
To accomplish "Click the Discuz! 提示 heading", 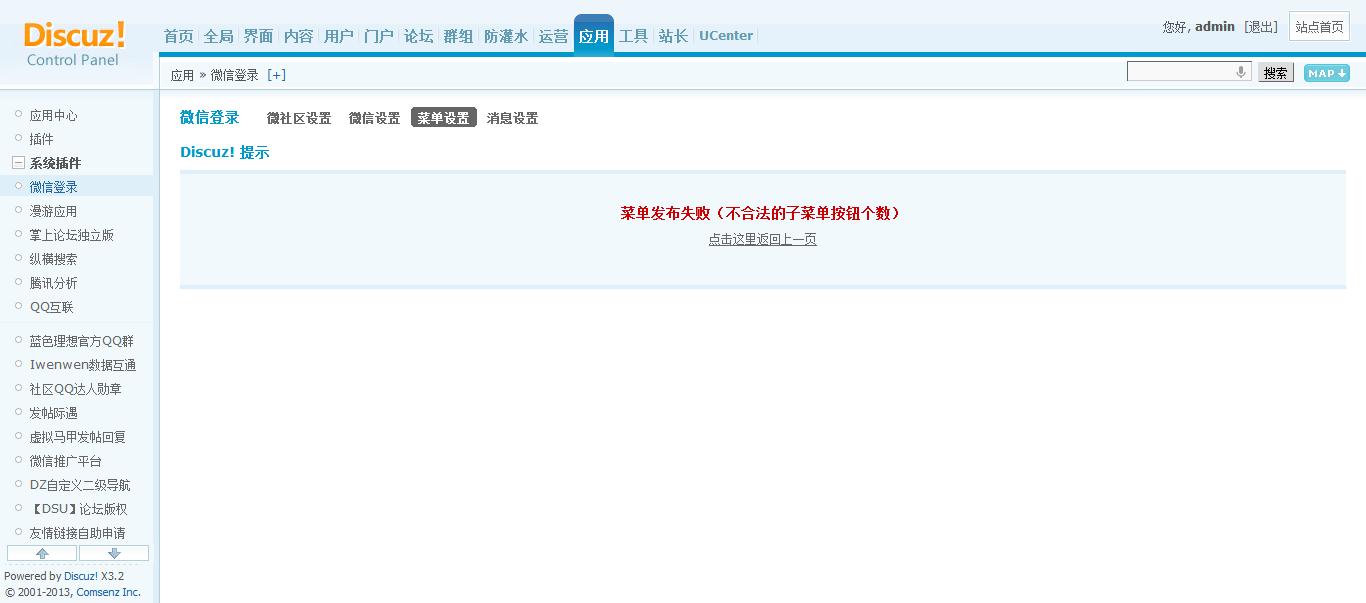I will coord(225,152).
